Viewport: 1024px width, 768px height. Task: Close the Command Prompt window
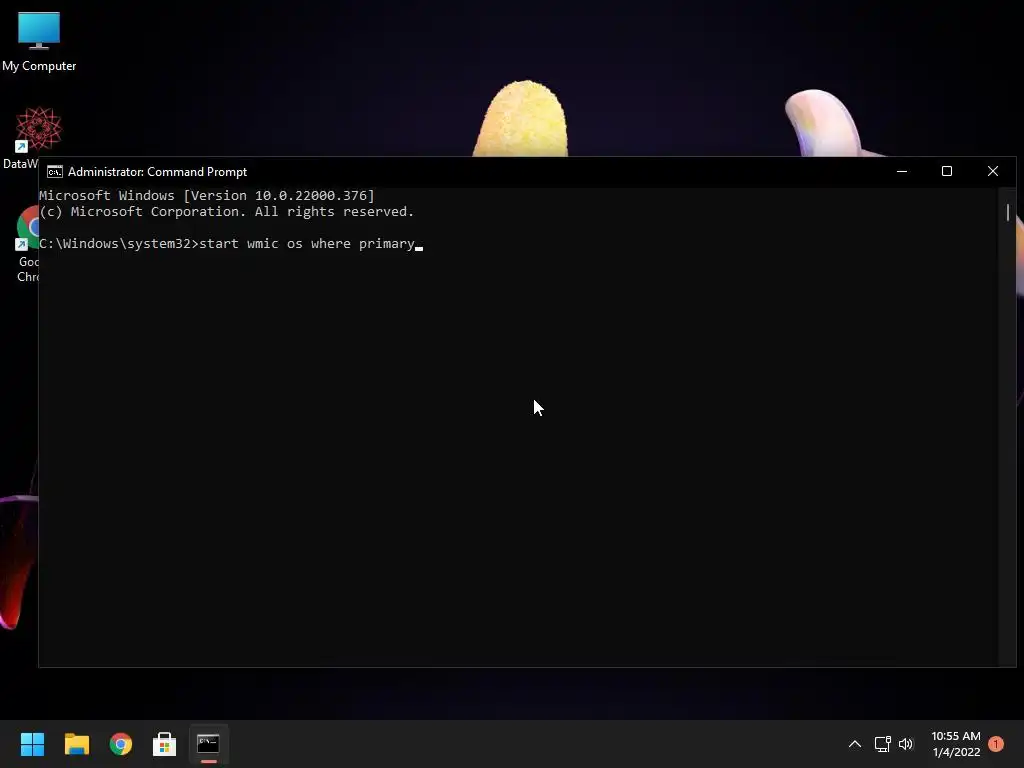(993, 171)
